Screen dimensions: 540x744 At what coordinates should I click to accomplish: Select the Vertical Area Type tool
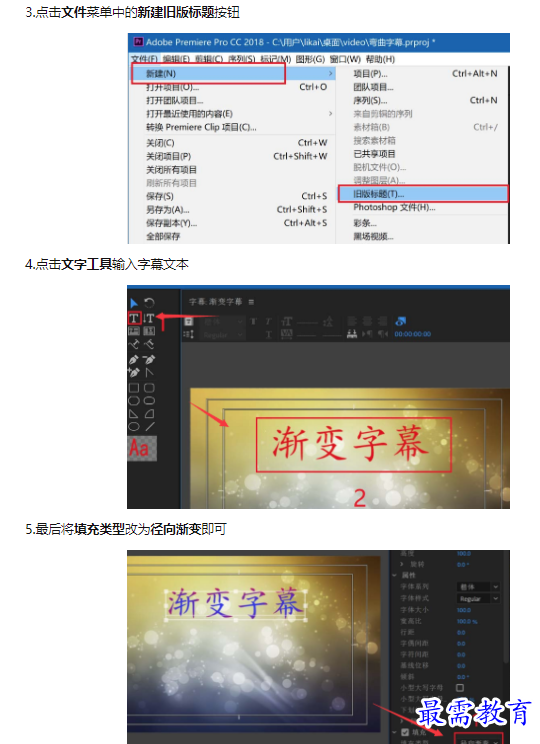pyautogui.click(x=149, y=331)
